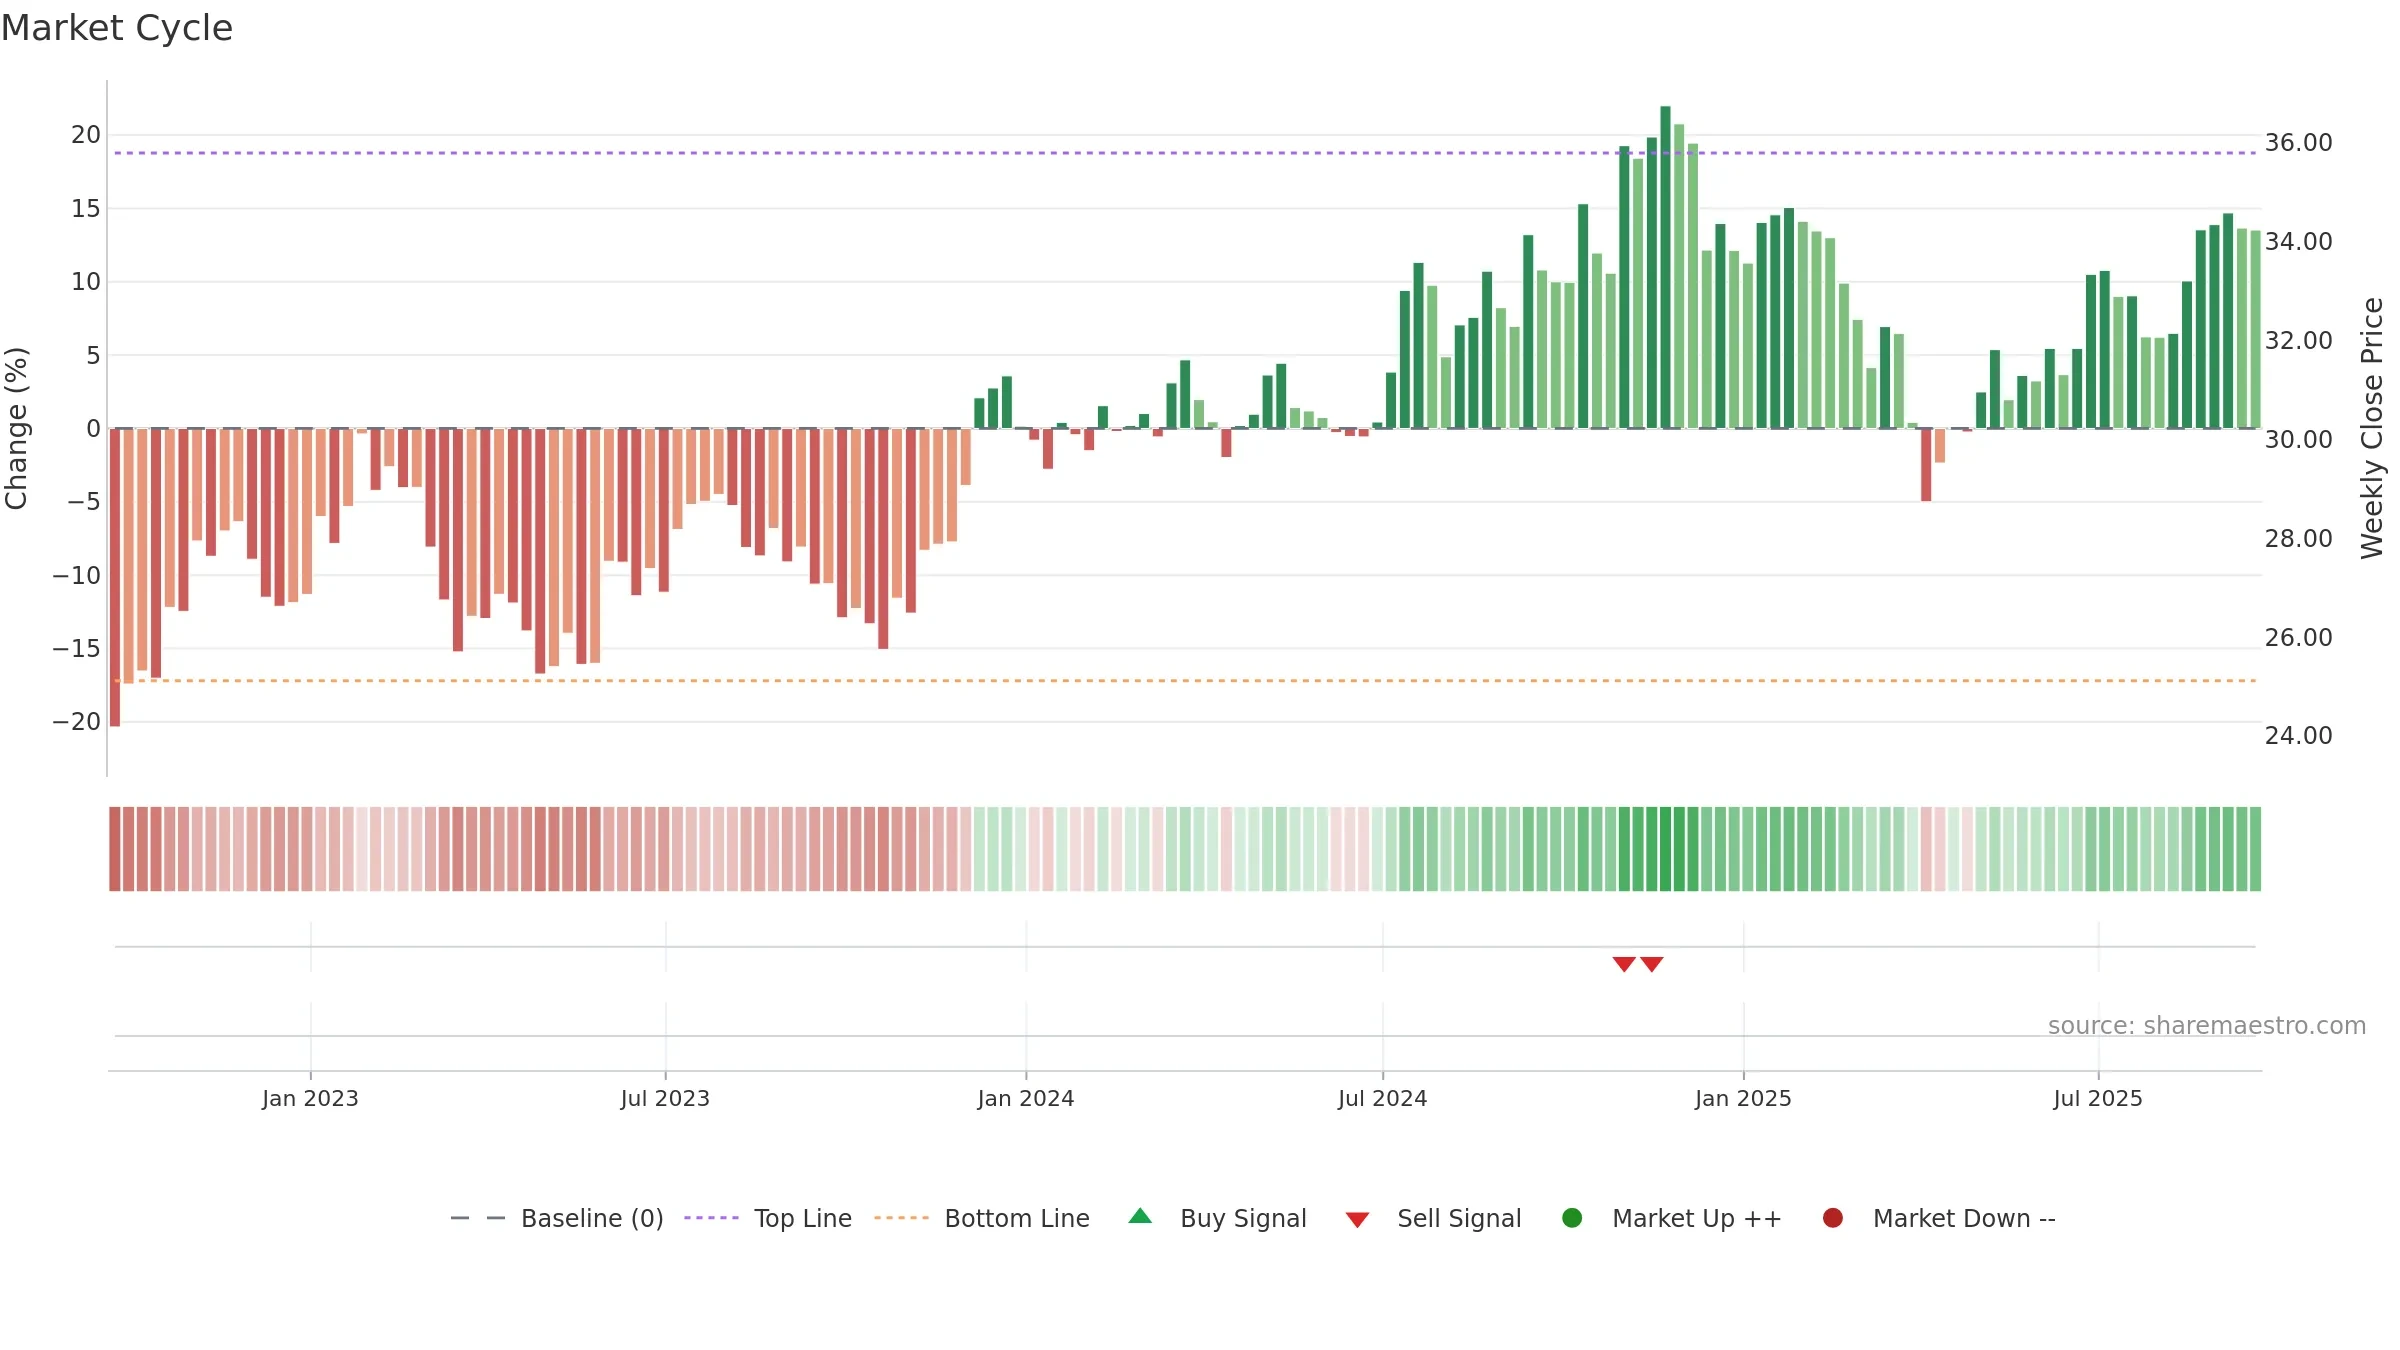The height and width of the screenshot is (1350, 2400).
Task: Click the 34.00 price label
Action: tap(2298, 242)
